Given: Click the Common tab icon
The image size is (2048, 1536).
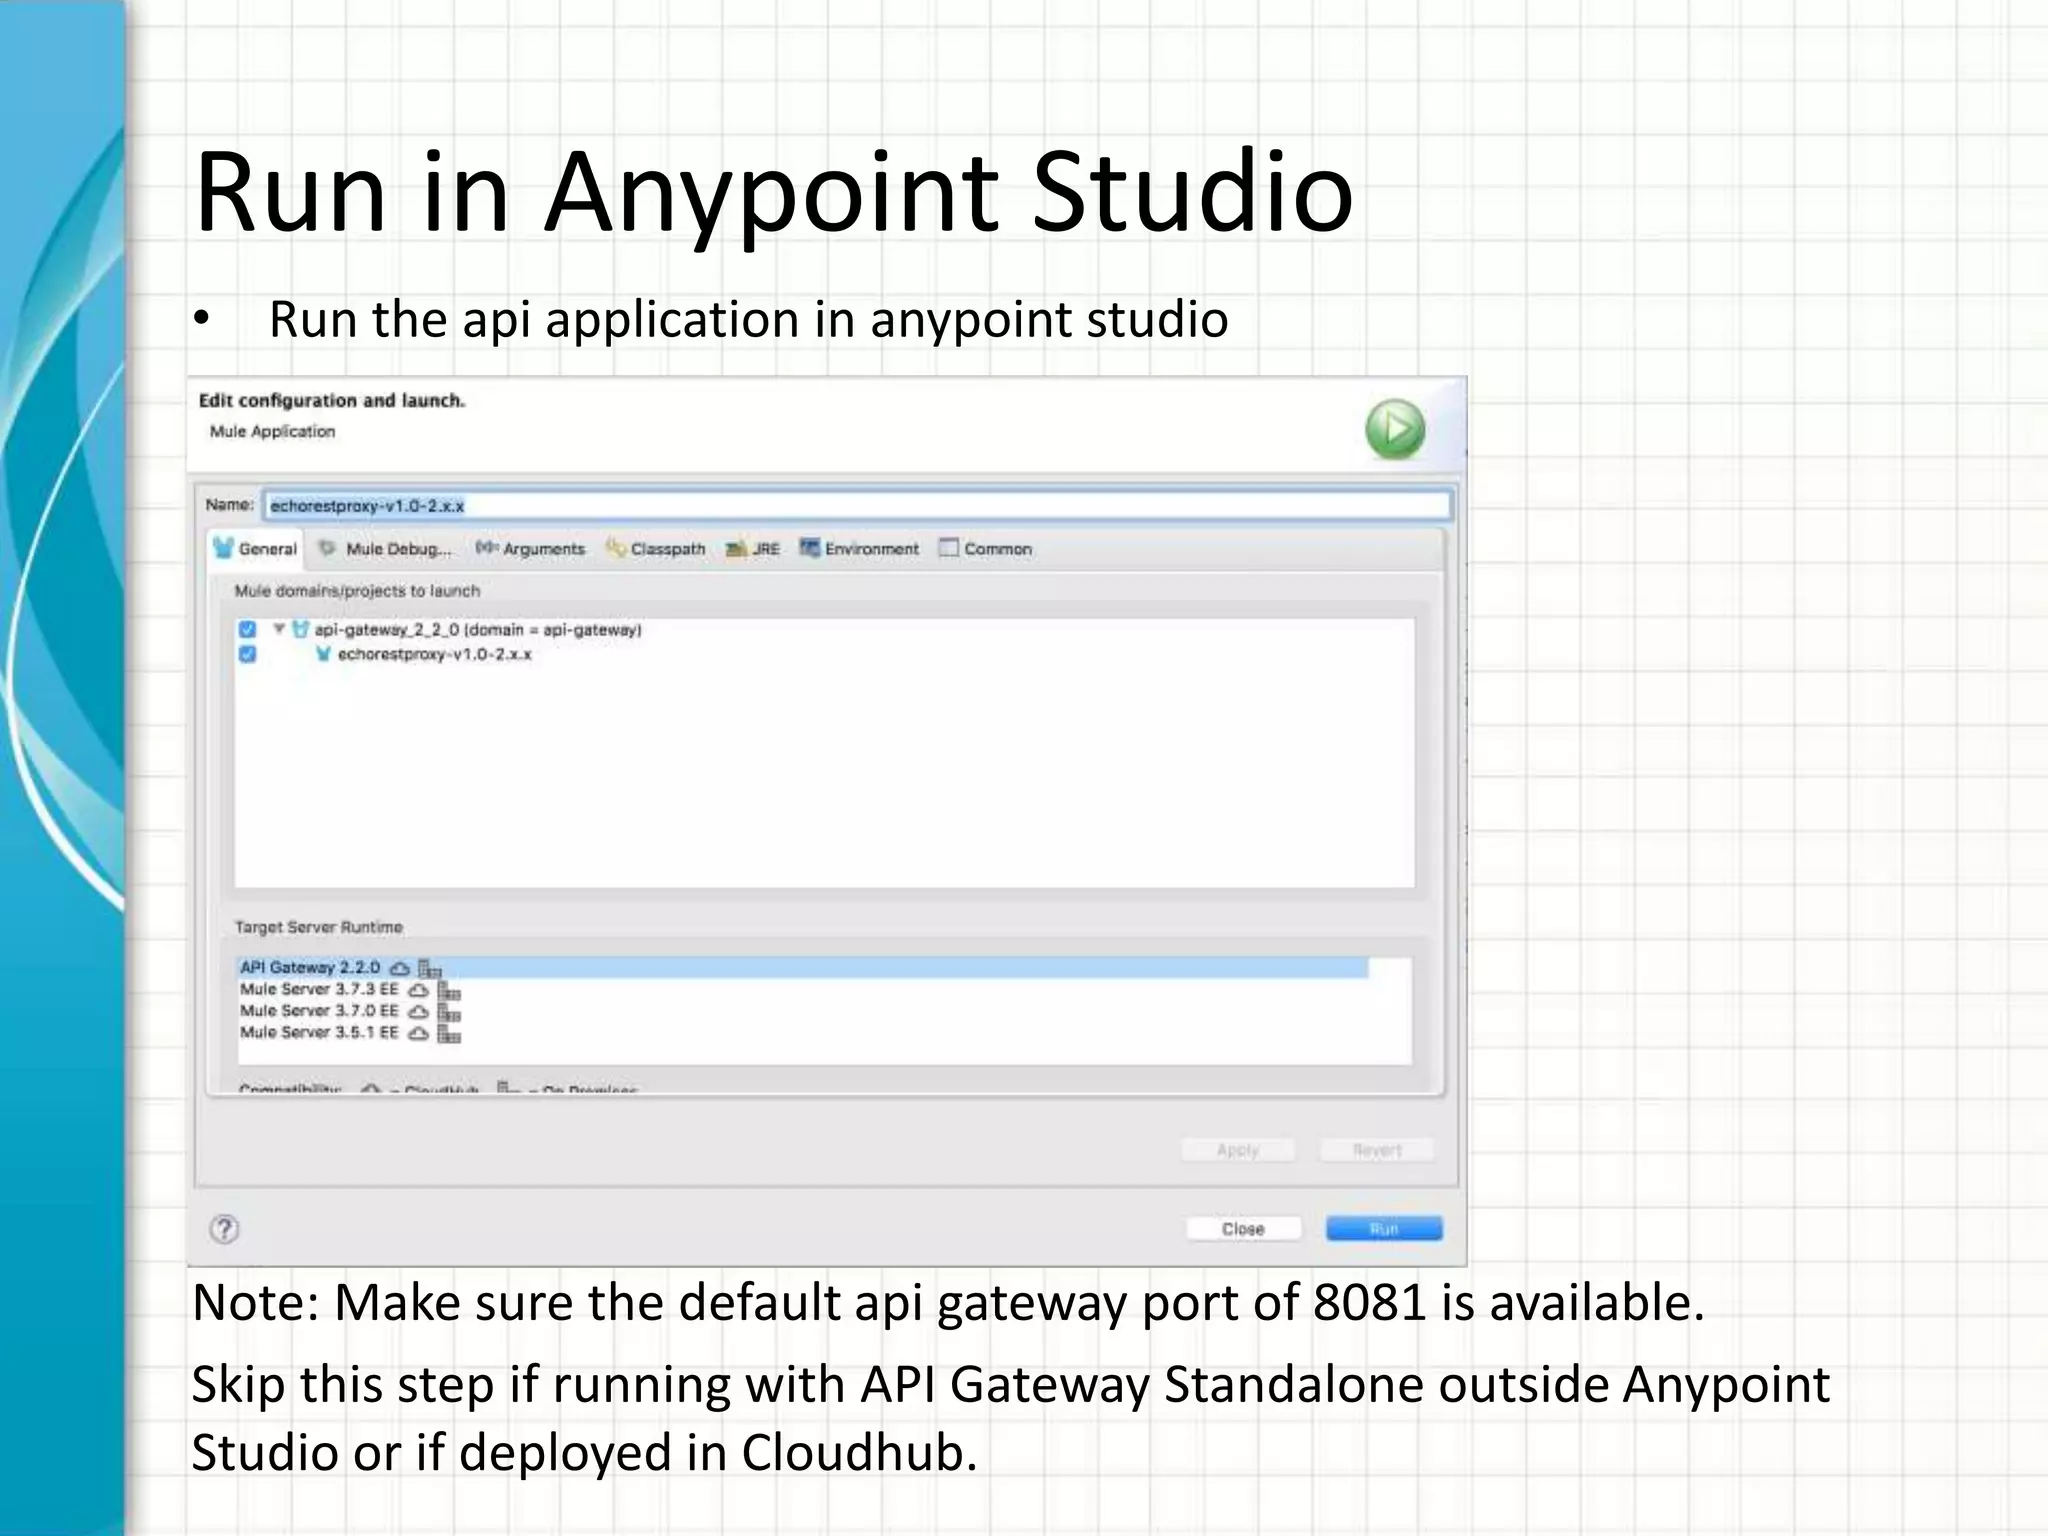Looking at the screenshot, I should 948,548.
